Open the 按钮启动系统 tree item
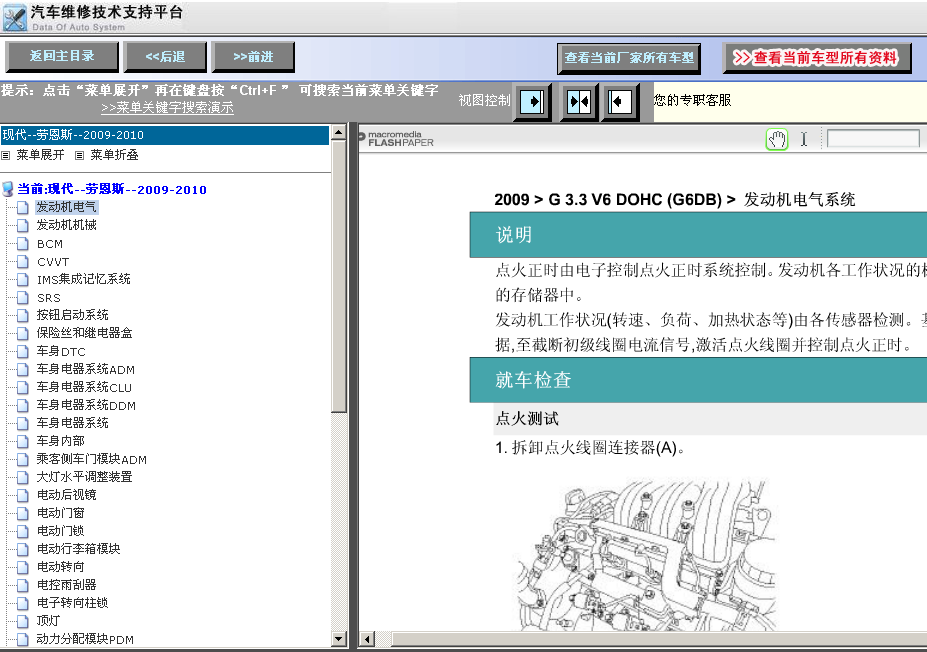This screenshot has width=927, height=652. point(72,315)
